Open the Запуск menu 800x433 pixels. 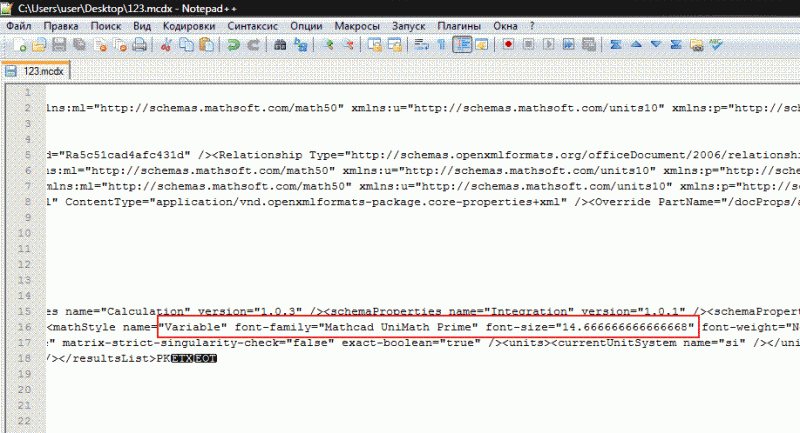coord(408,26)
